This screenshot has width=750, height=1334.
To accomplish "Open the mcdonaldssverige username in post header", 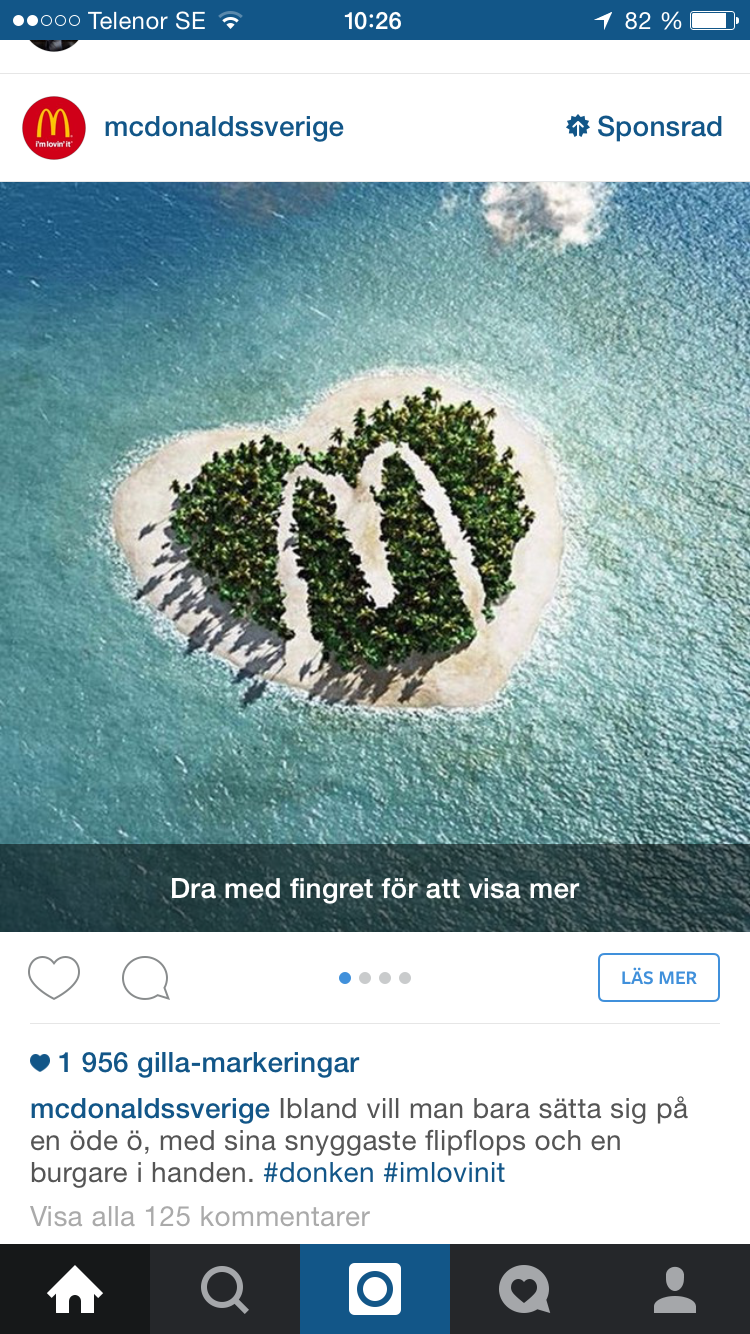I will [224, 127].
